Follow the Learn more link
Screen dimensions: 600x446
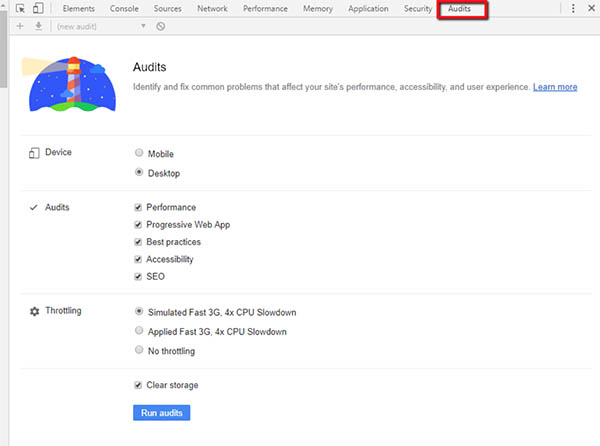(x=555, y=87)
